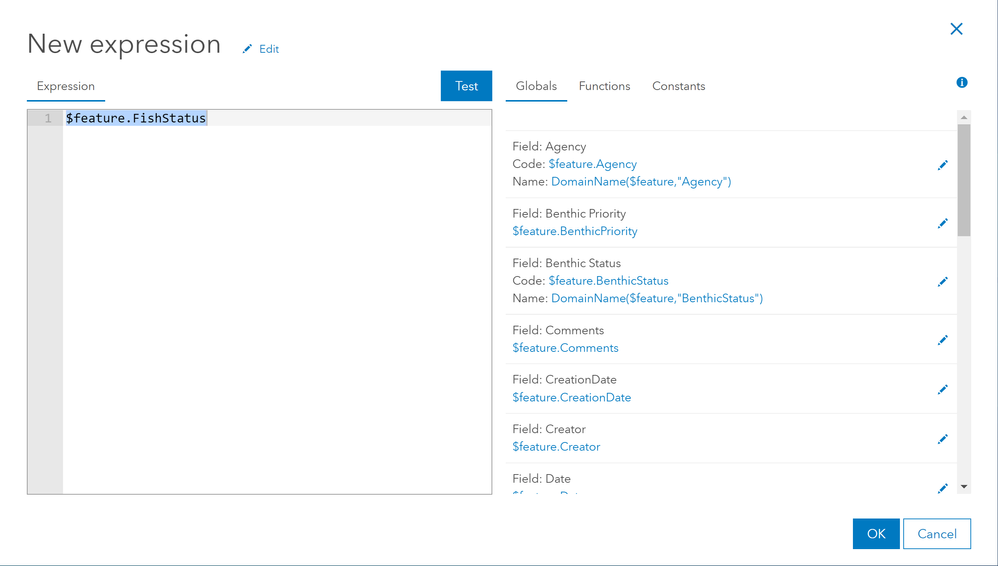Click the pencil icon for Benthic Status field
Image resolution: width=998 pixels, height=566 pixels.
pos(943,281)
